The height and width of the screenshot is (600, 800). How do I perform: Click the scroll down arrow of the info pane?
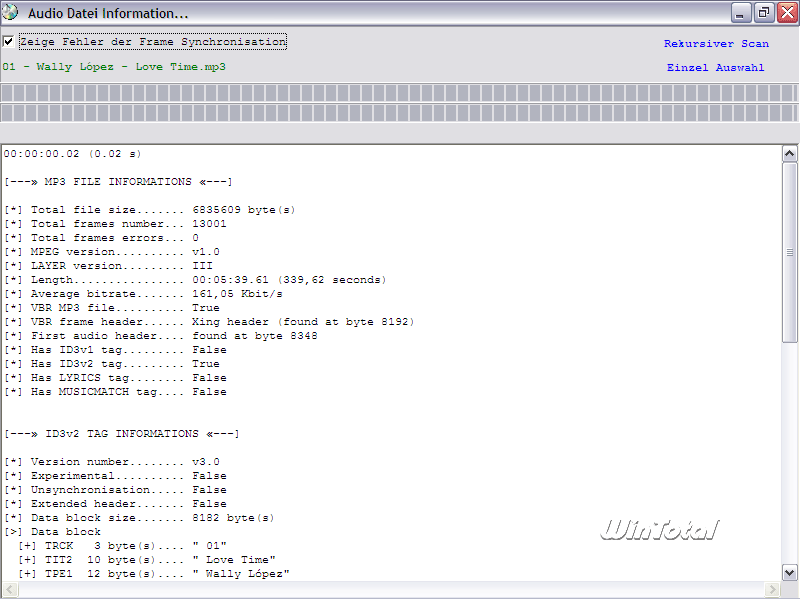point(789,572)
